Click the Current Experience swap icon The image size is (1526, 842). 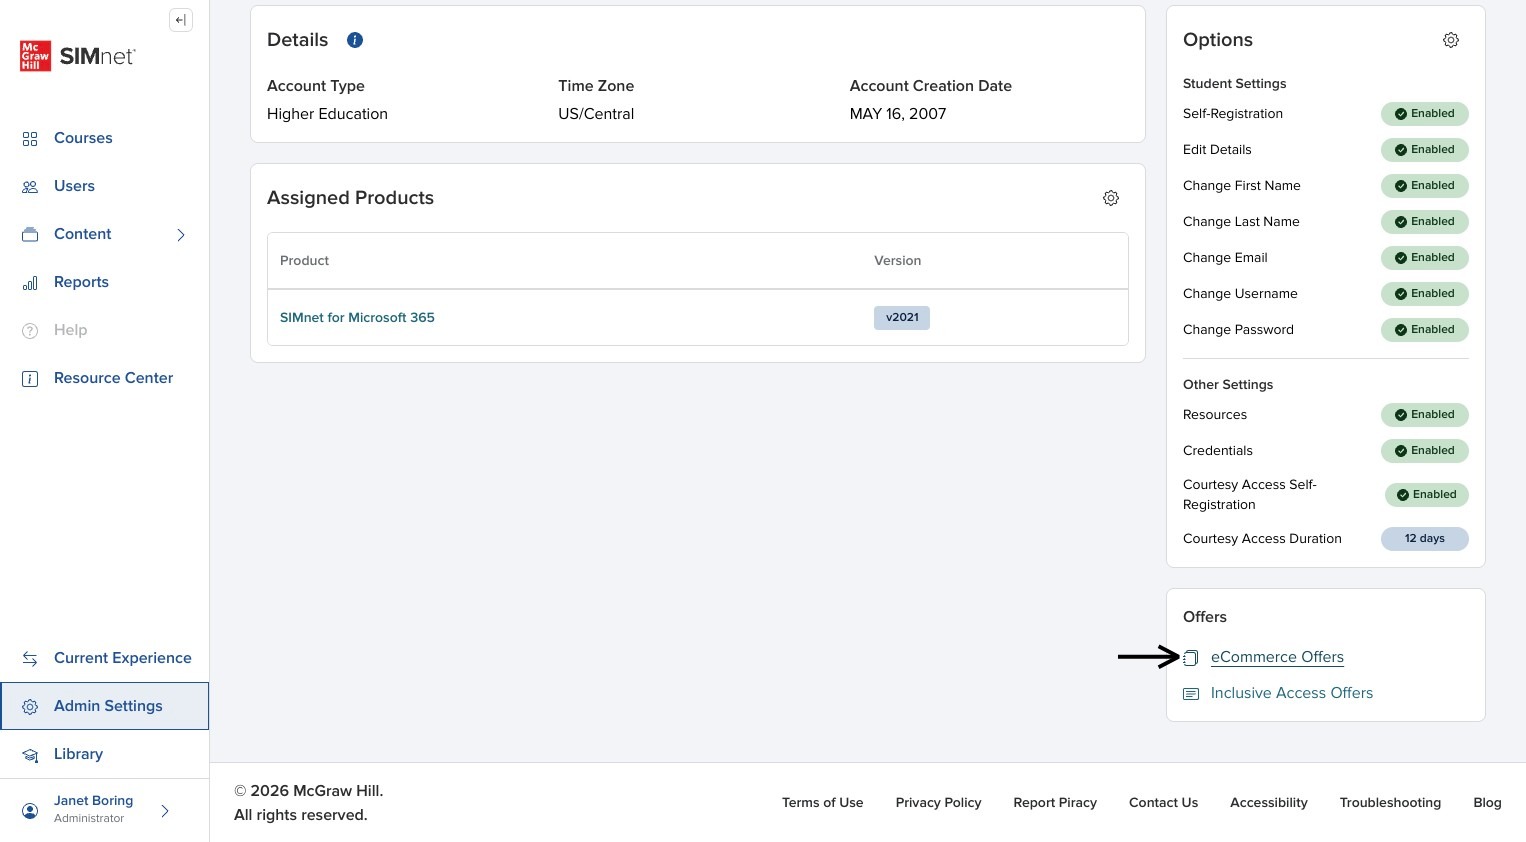(30, 659)
